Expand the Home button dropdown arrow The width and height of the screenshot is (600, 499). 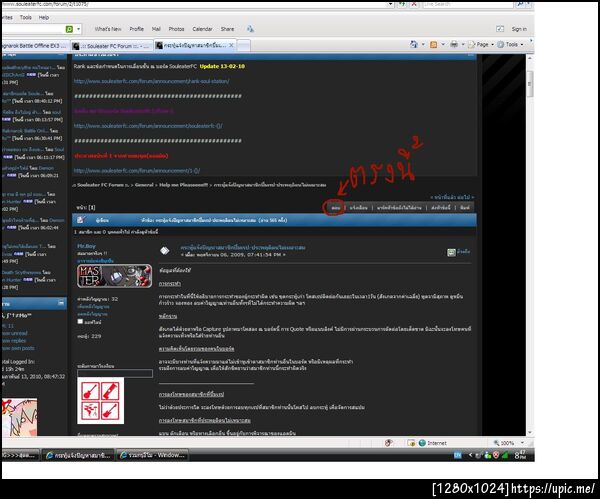point(423,44)
